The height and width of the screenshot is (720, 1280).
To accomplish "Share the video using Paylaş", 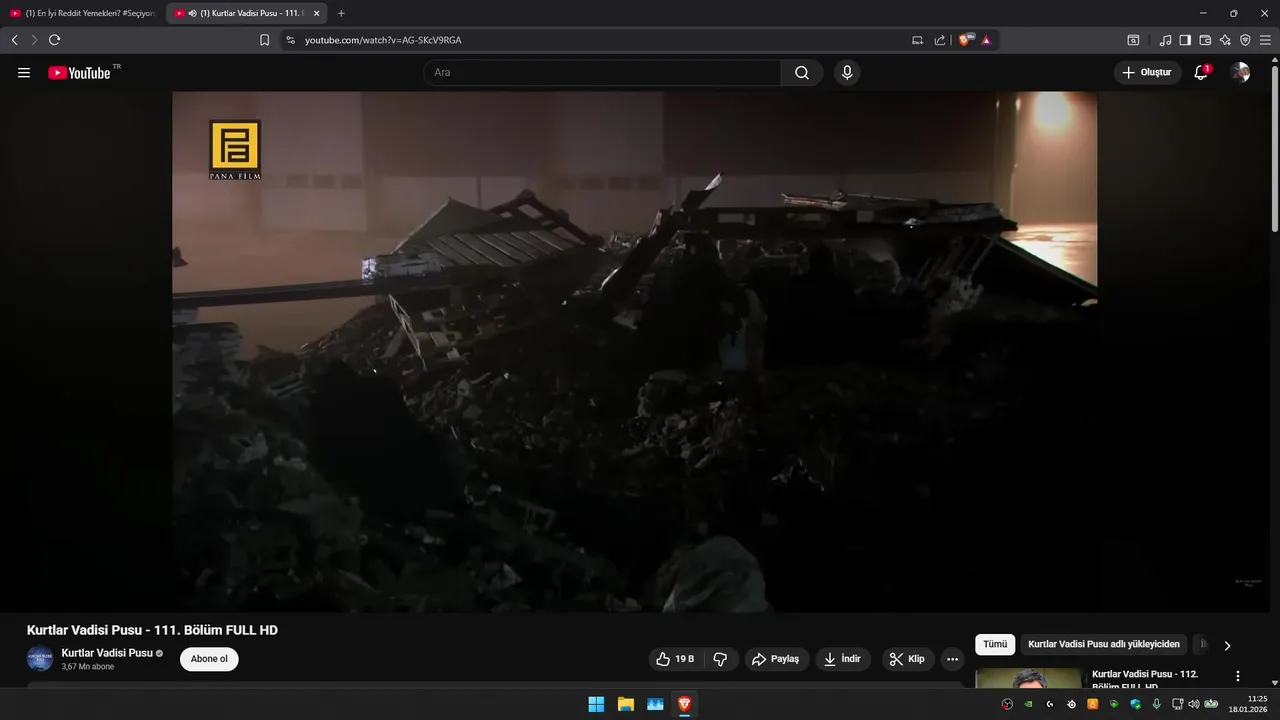I will [x=776, y=659].
